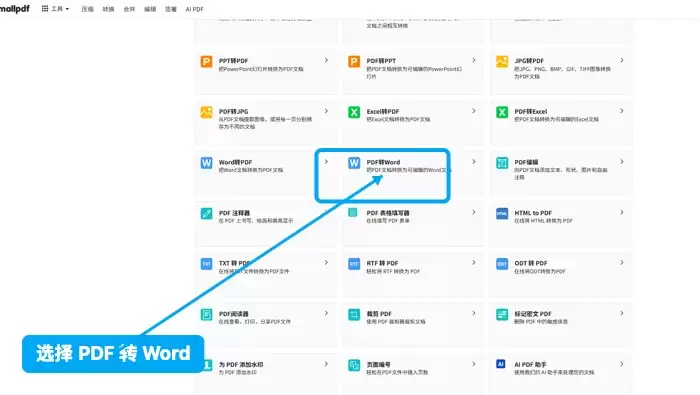Viewport: 700px width, 395px height.
Task: Click the chevron on PDF转PPT card
Action: point(474,60)
